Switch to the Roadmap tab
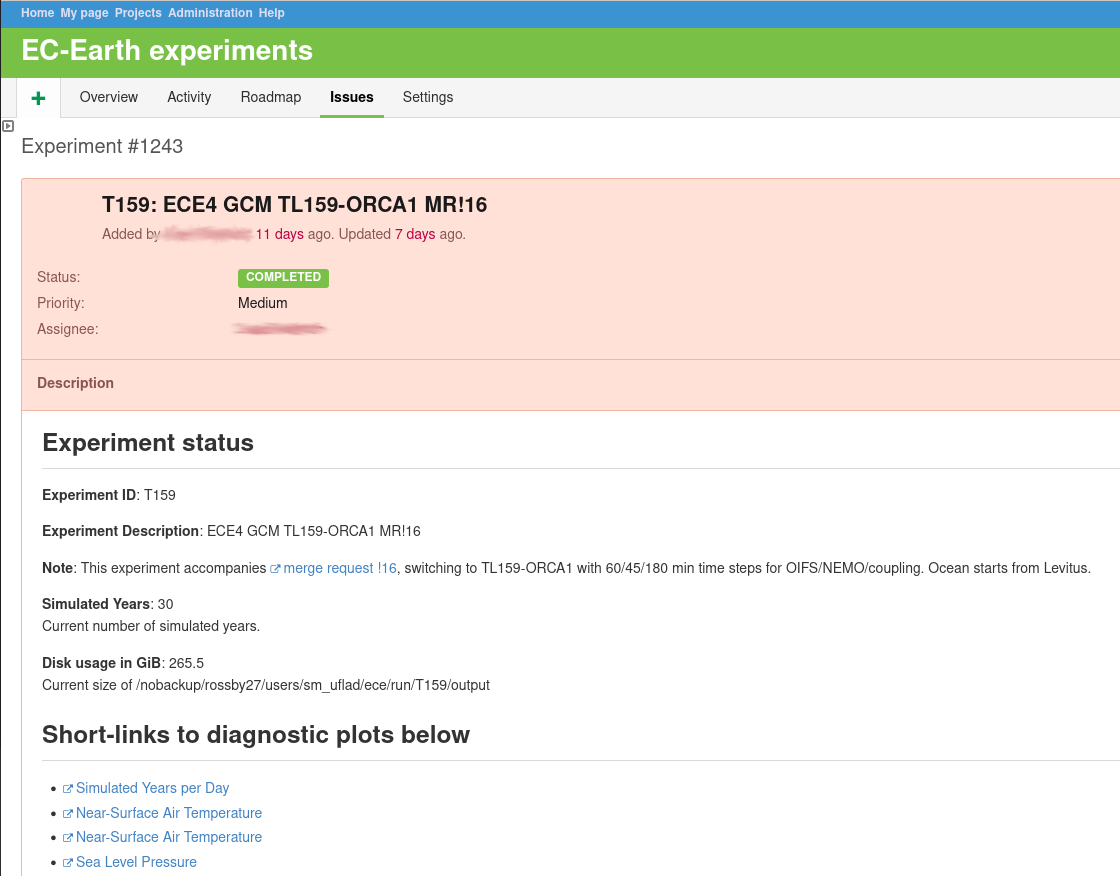Image resolution: width=1120 pixels, height=876 pixels. click(271, 97)
